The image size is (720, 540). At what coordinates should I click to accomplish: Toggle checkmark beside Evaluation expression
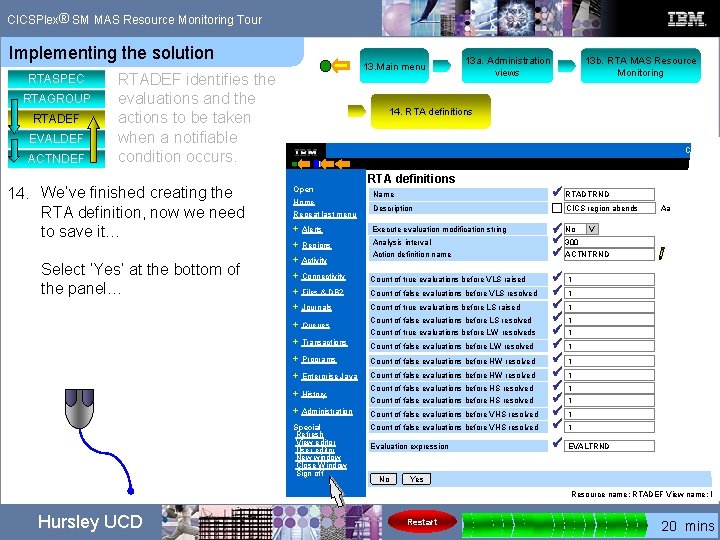coord(557,443)
